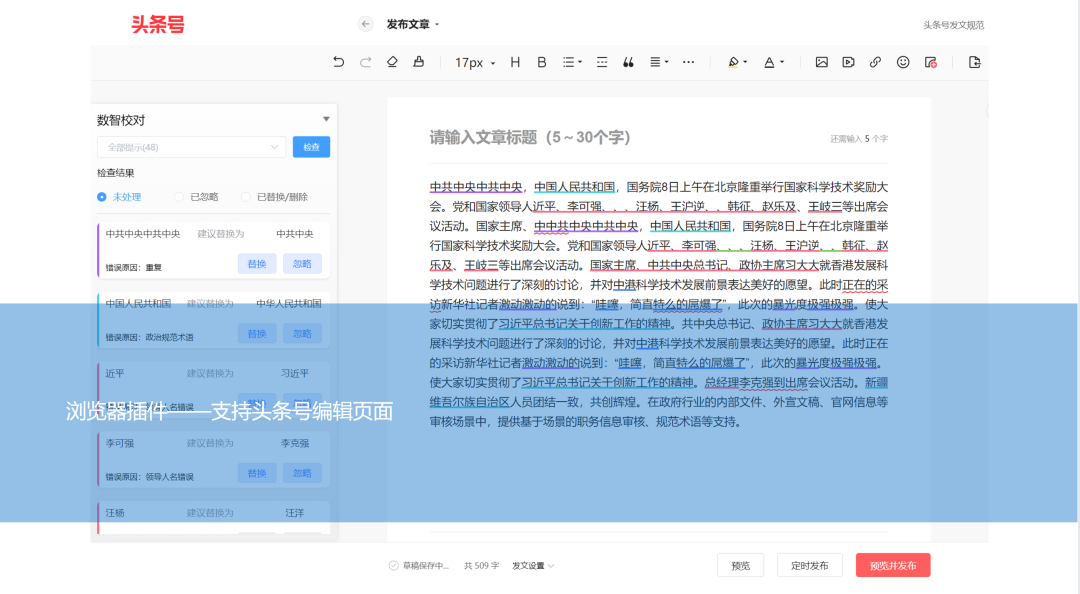Viewport: 1080px width, 594px height.
Task: Open the list style dropdown
Action: (x=572, y=62)
